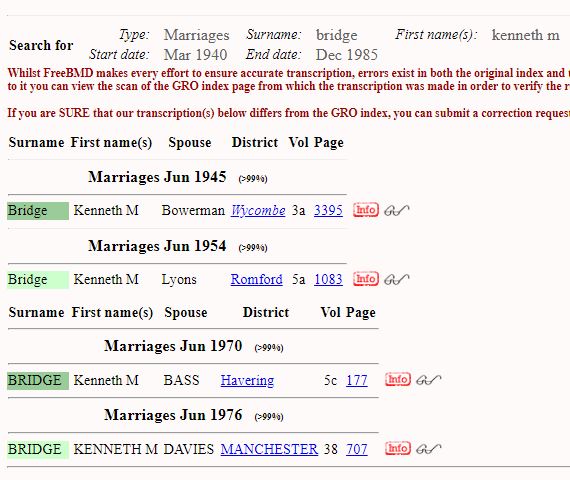
Task: Follow the page 177 link
Action: coord(357,380)
